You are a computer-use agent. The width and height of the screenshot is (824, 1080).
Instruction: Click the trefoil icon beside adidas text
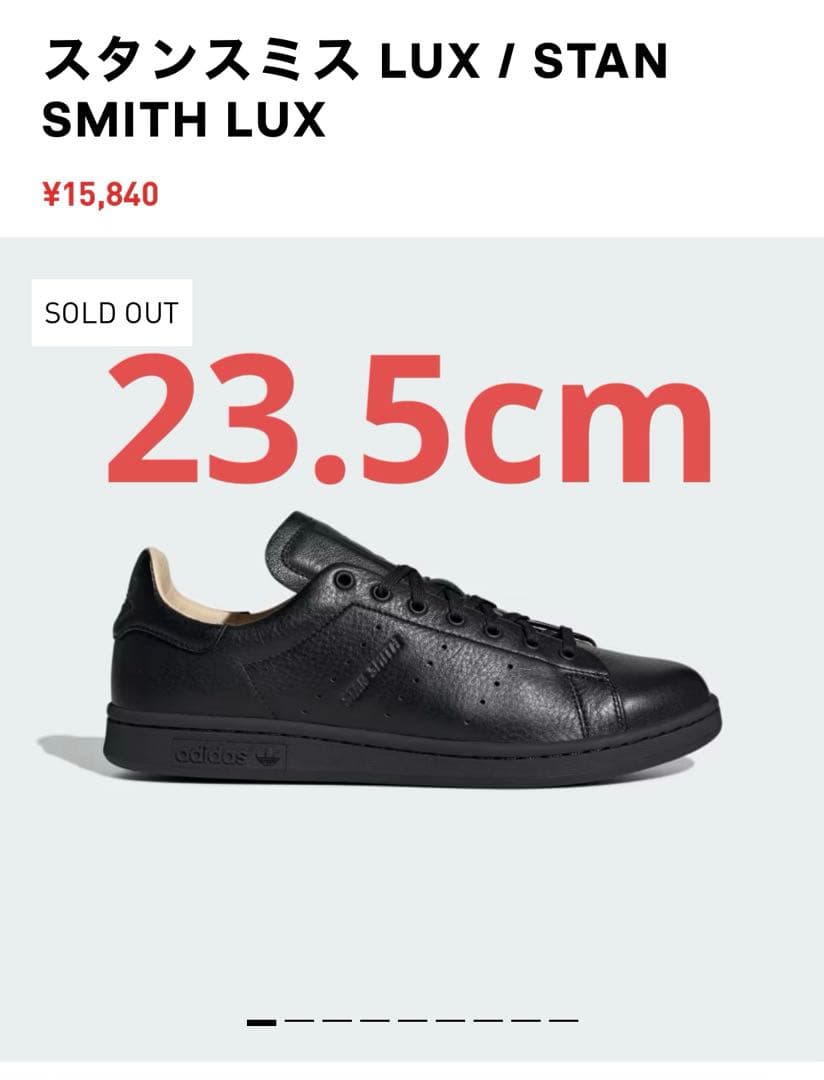[270, 756]
